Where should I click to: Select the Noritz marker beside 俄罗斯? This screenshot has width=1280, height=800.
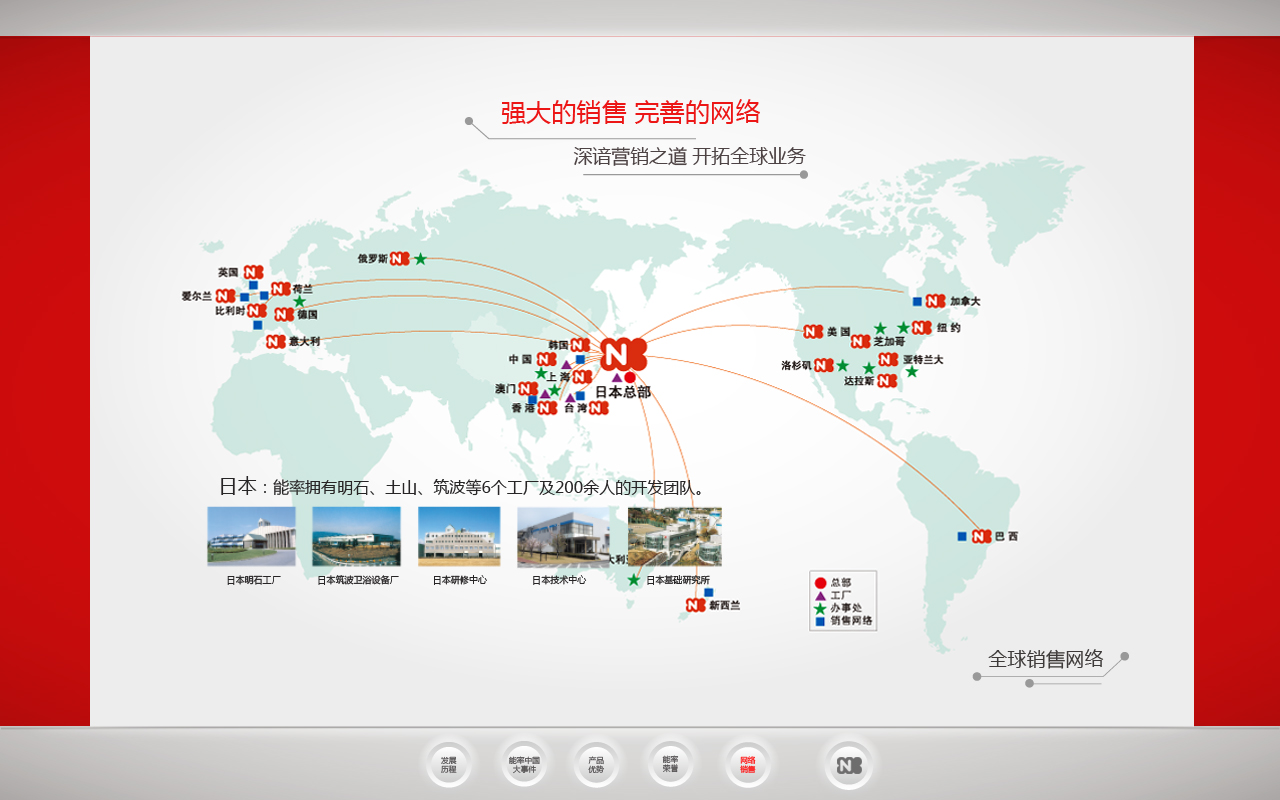[x=400, y=258]
